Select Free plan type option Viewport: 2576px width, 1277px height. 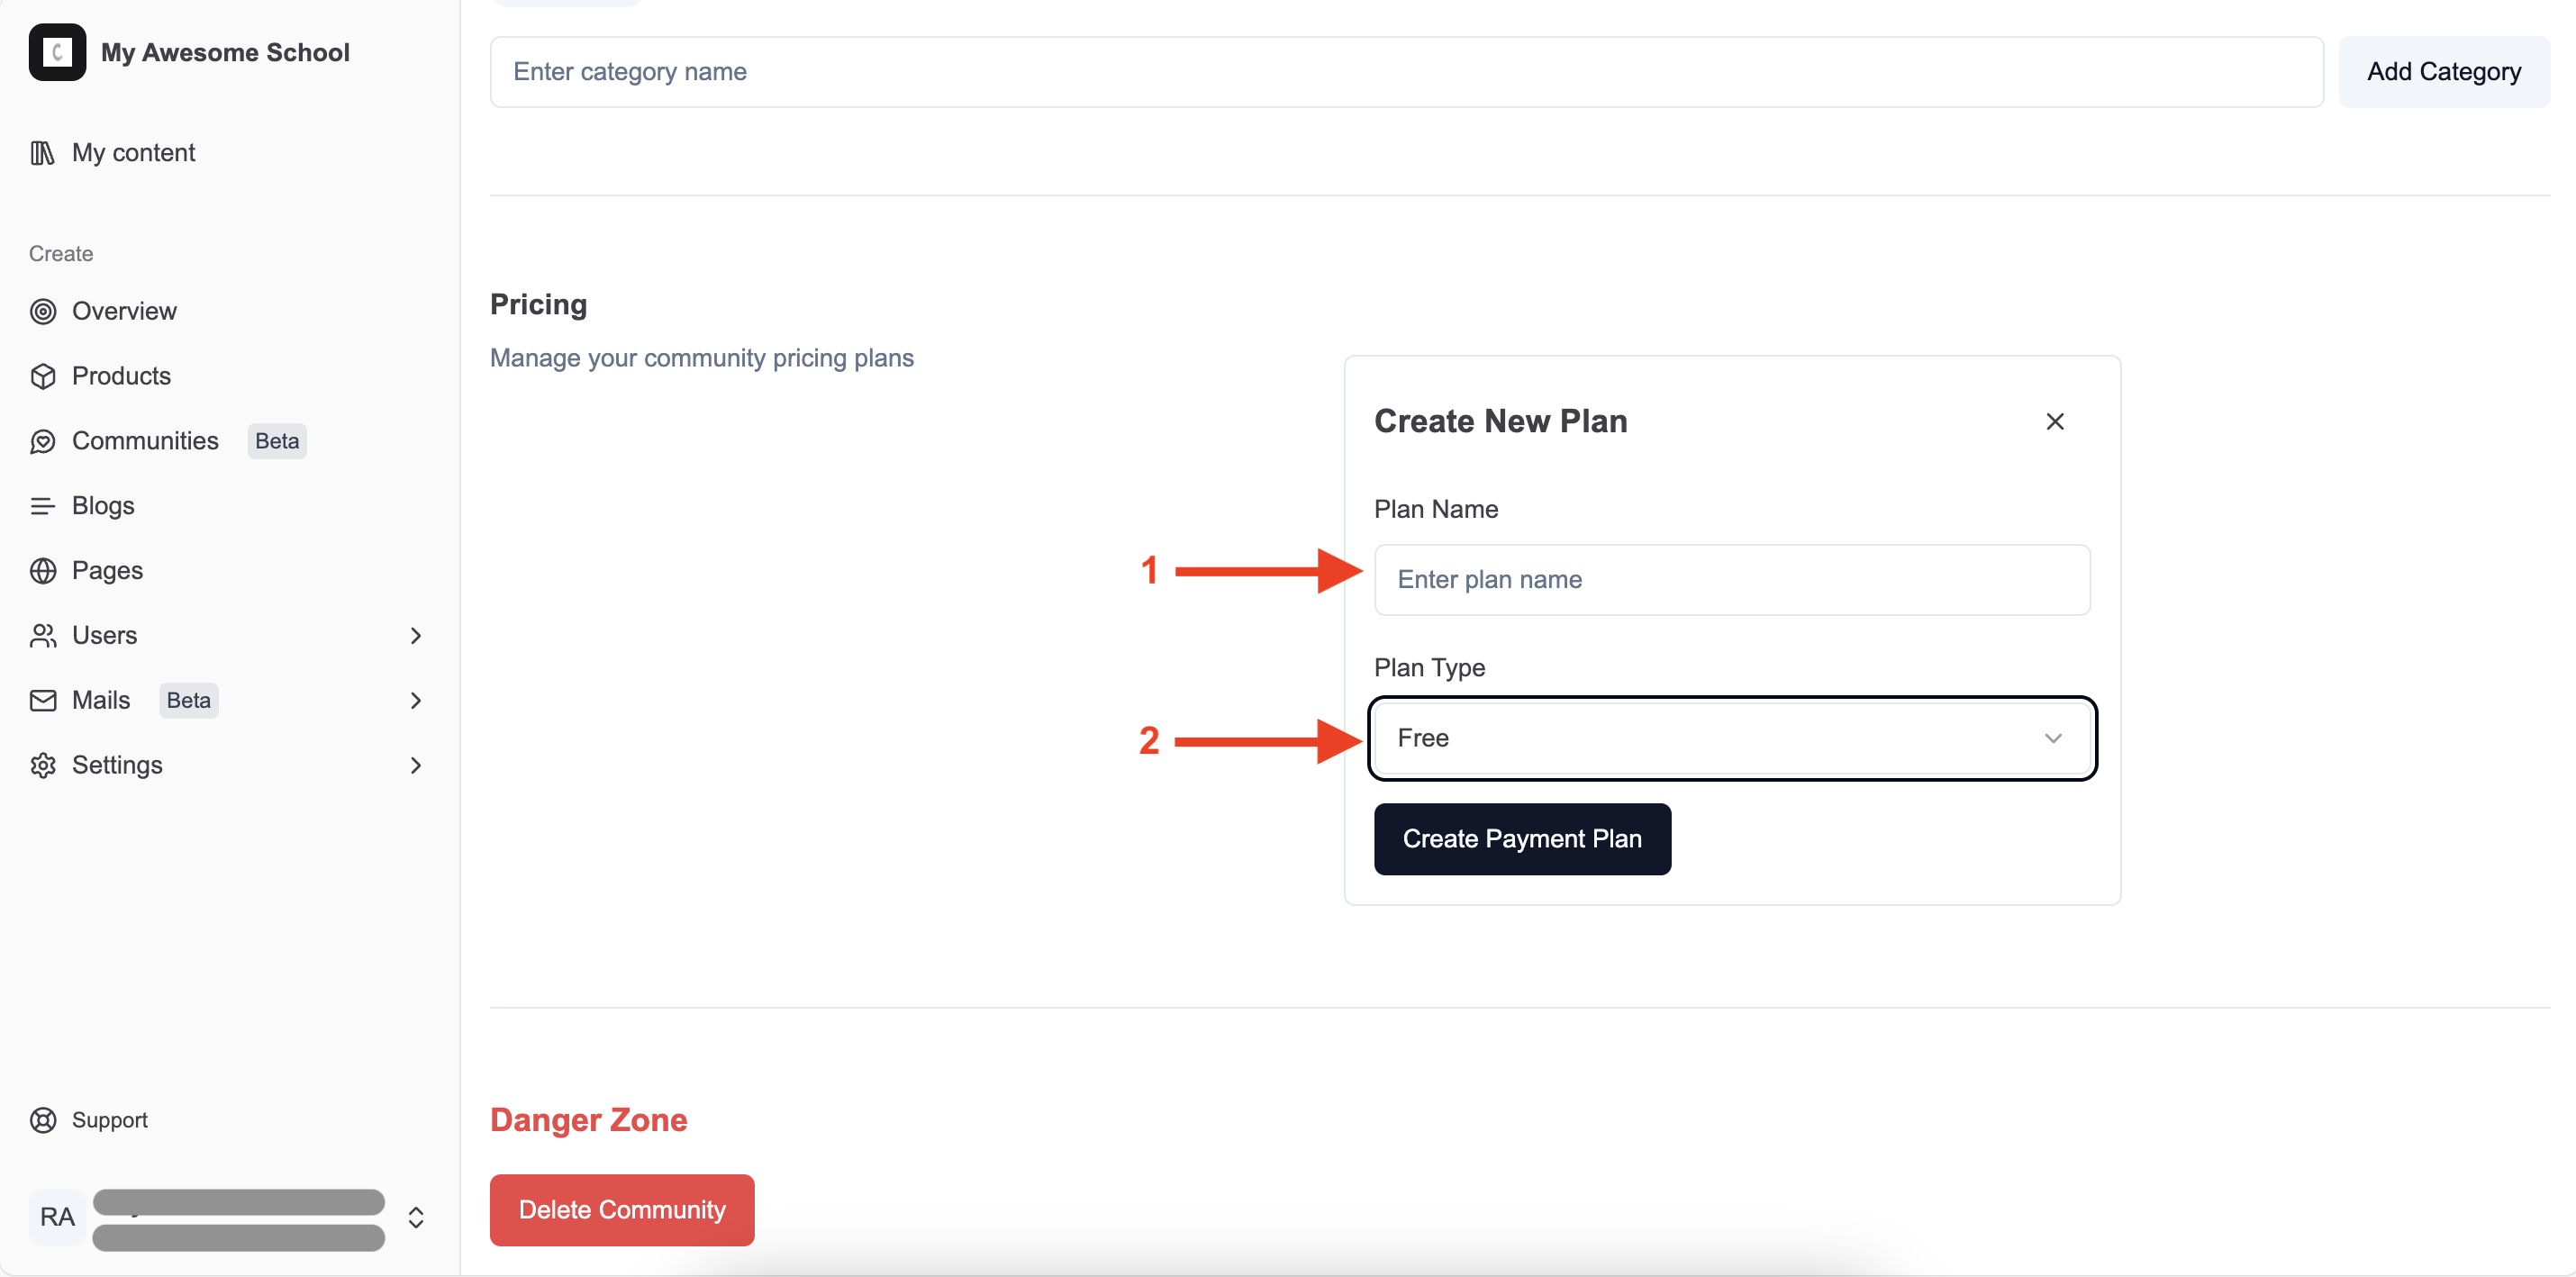point(1731,737)
